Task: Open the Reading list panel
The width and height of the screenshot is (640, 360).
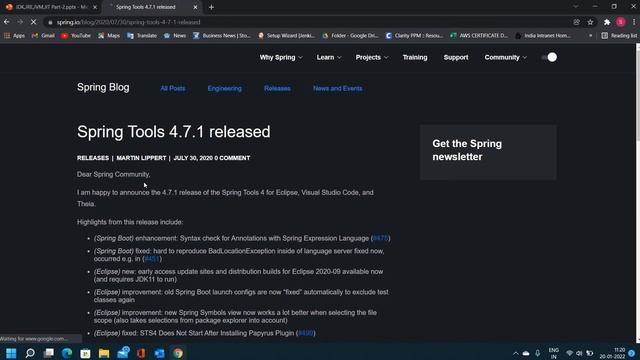Action: 619,36
